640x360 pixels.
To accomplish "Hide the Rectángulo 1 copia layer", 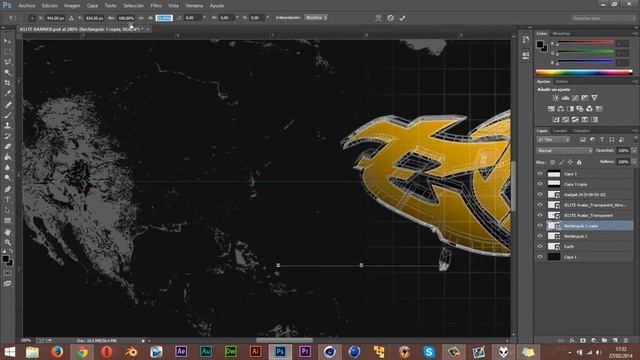I will (x=540, y=226).
